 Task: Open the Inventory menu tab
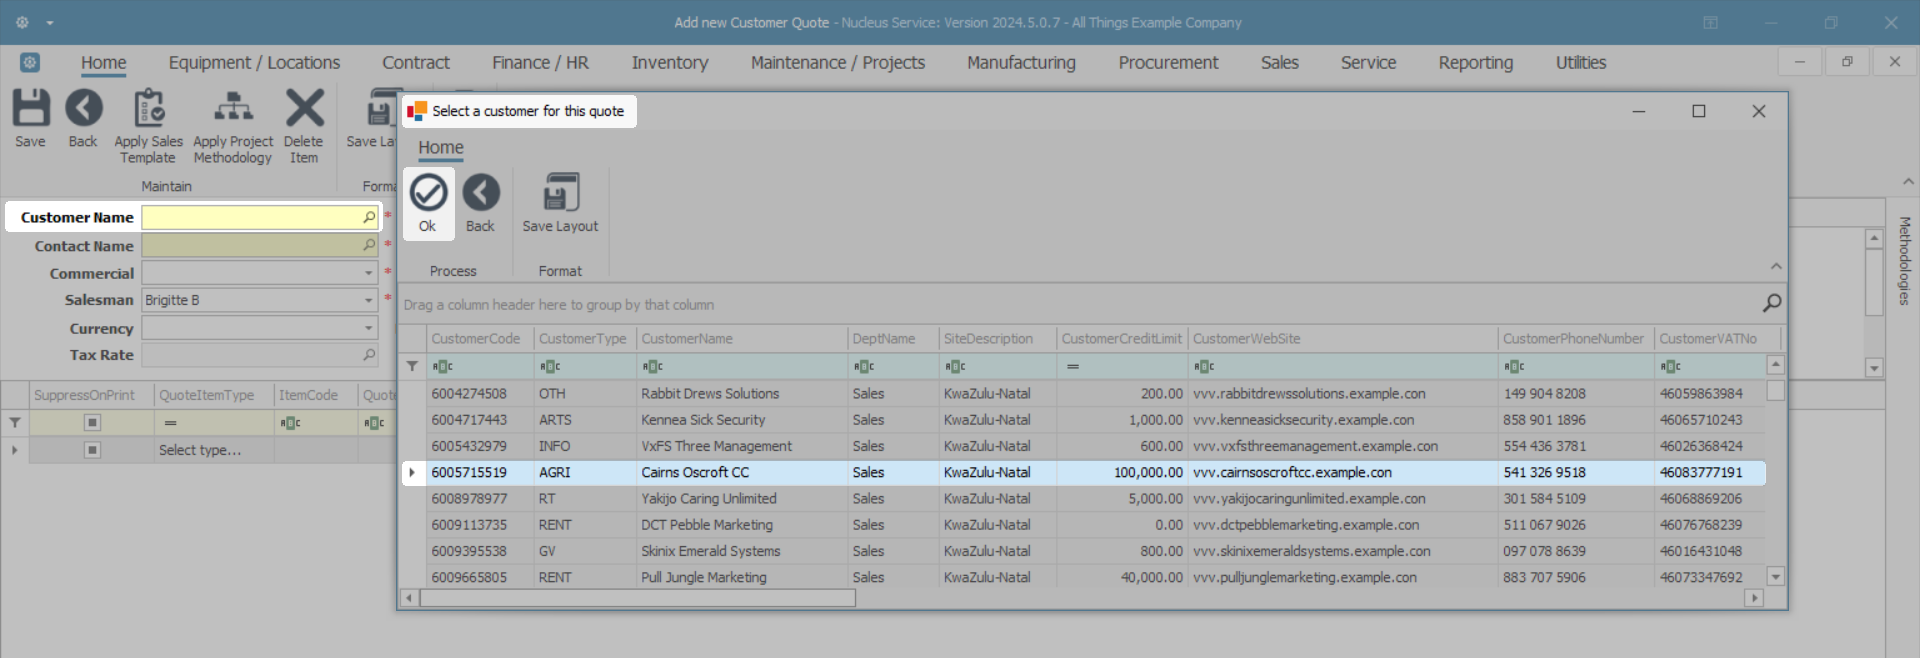669,63
